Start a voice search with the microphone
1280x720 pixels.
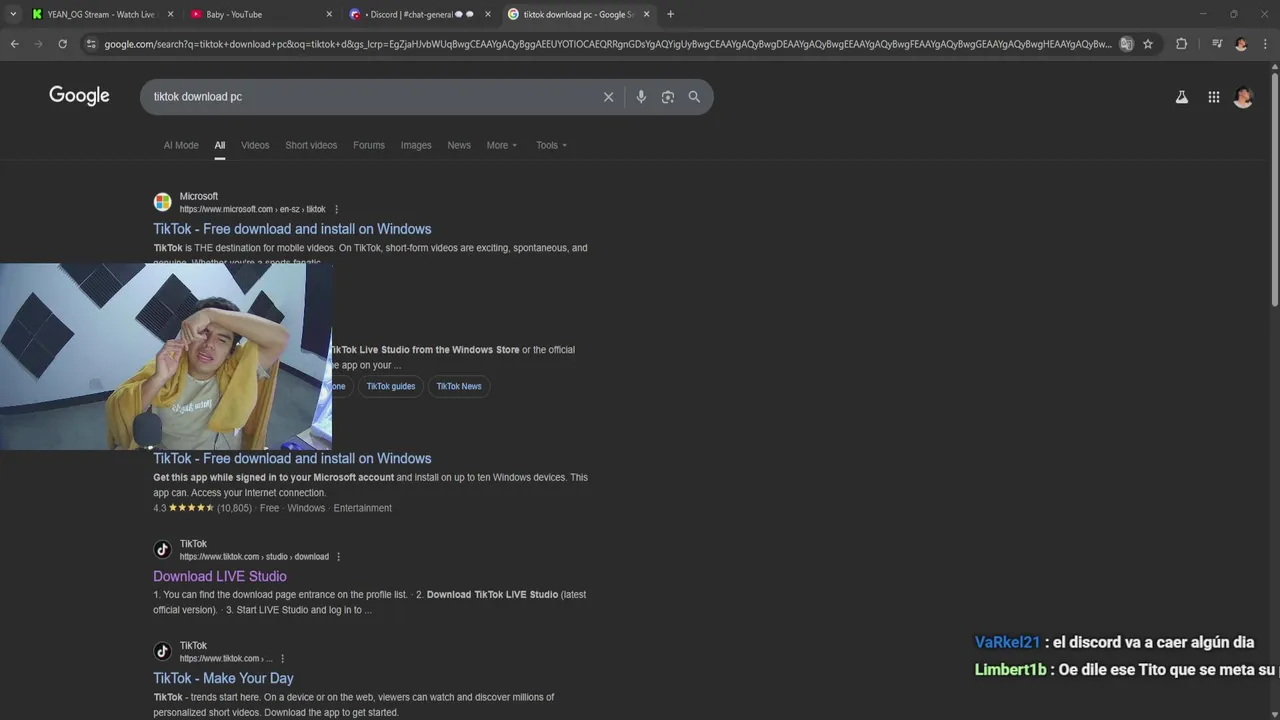(641, 97)
